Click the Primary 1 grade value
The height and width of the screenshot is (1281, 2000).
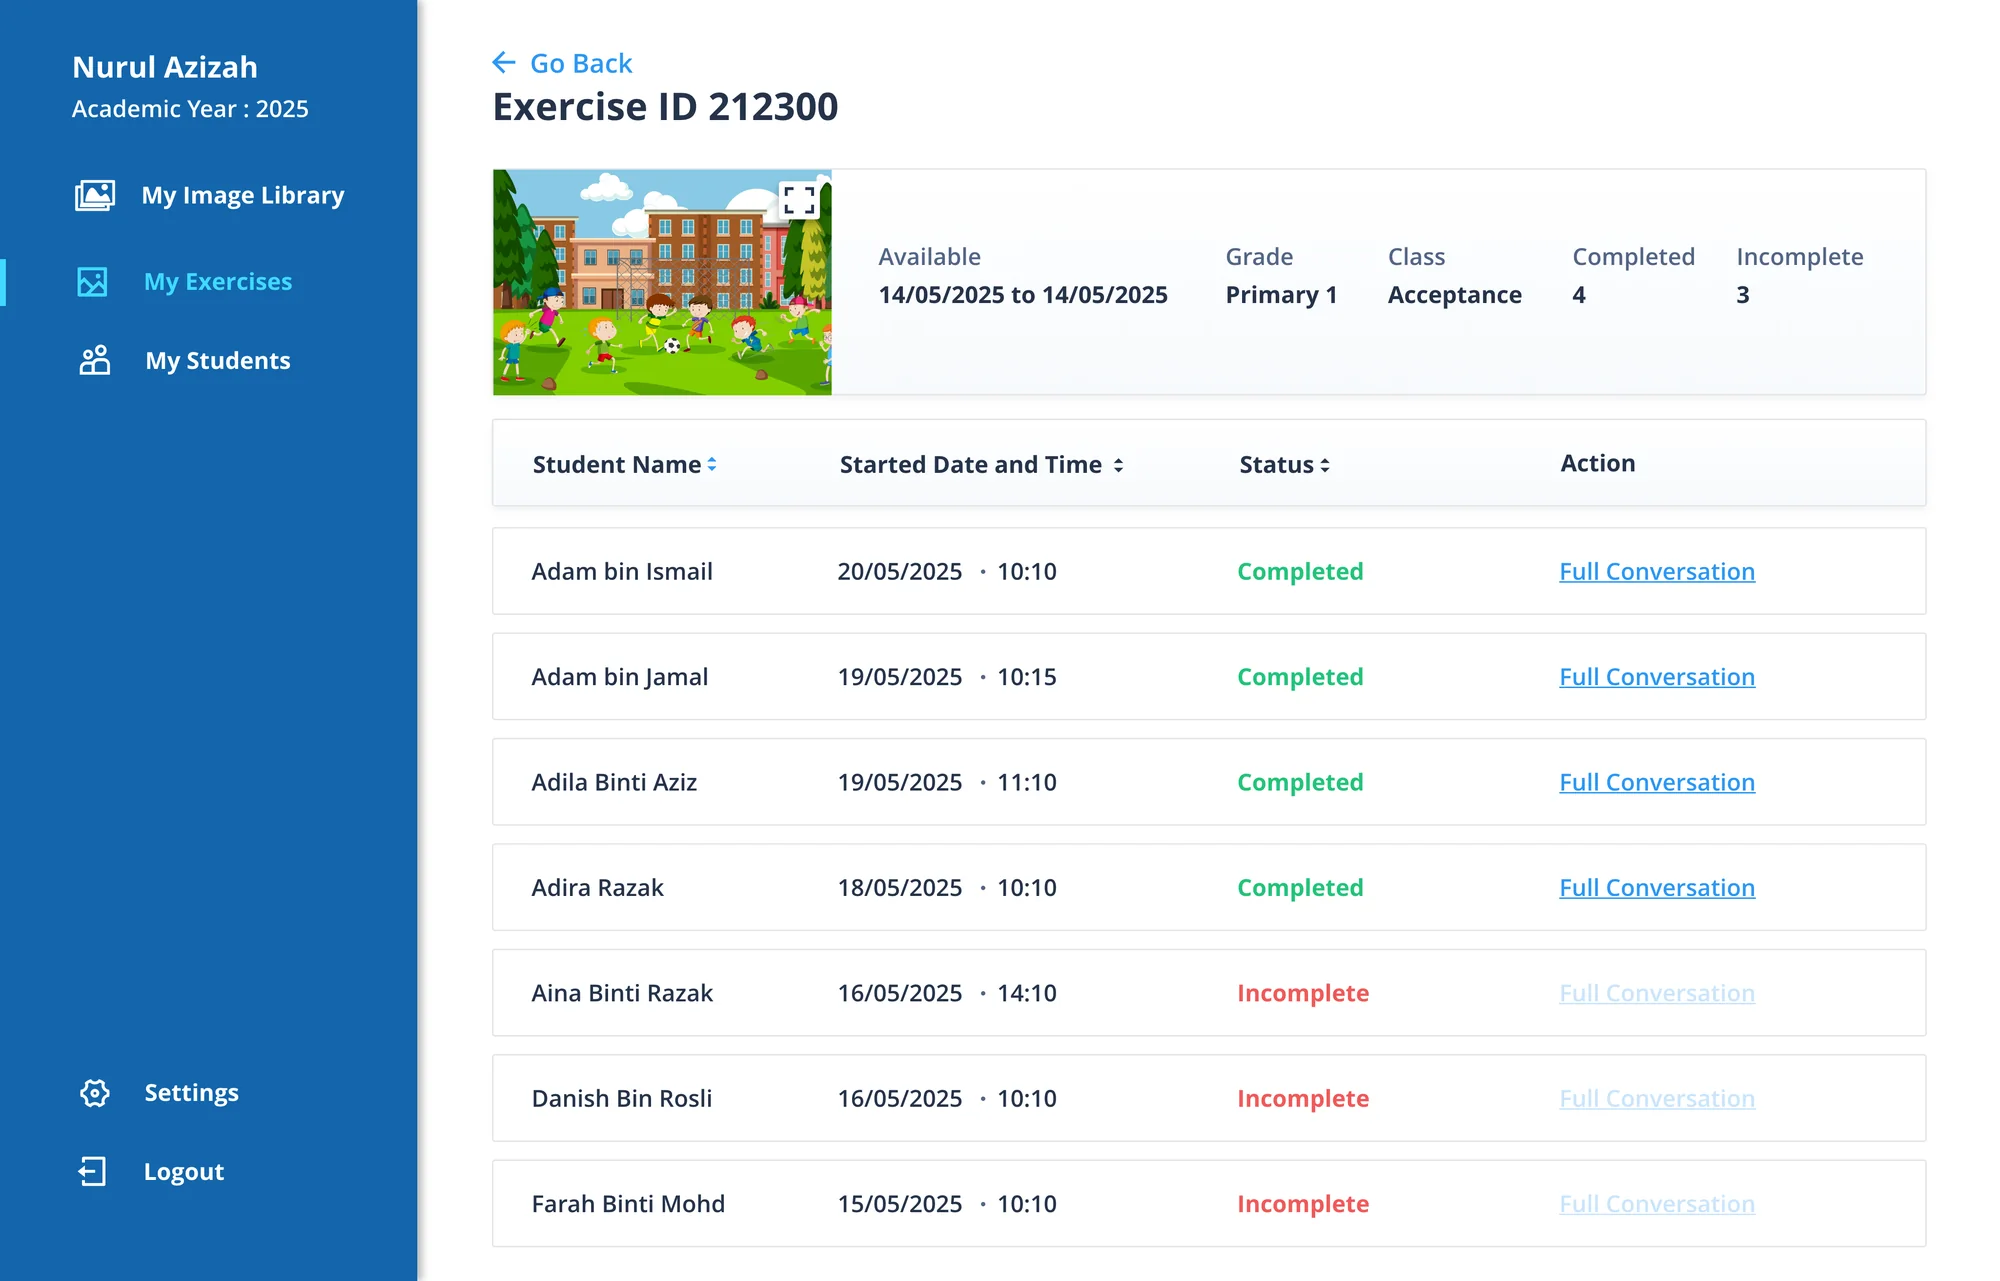pos(1281,295)
